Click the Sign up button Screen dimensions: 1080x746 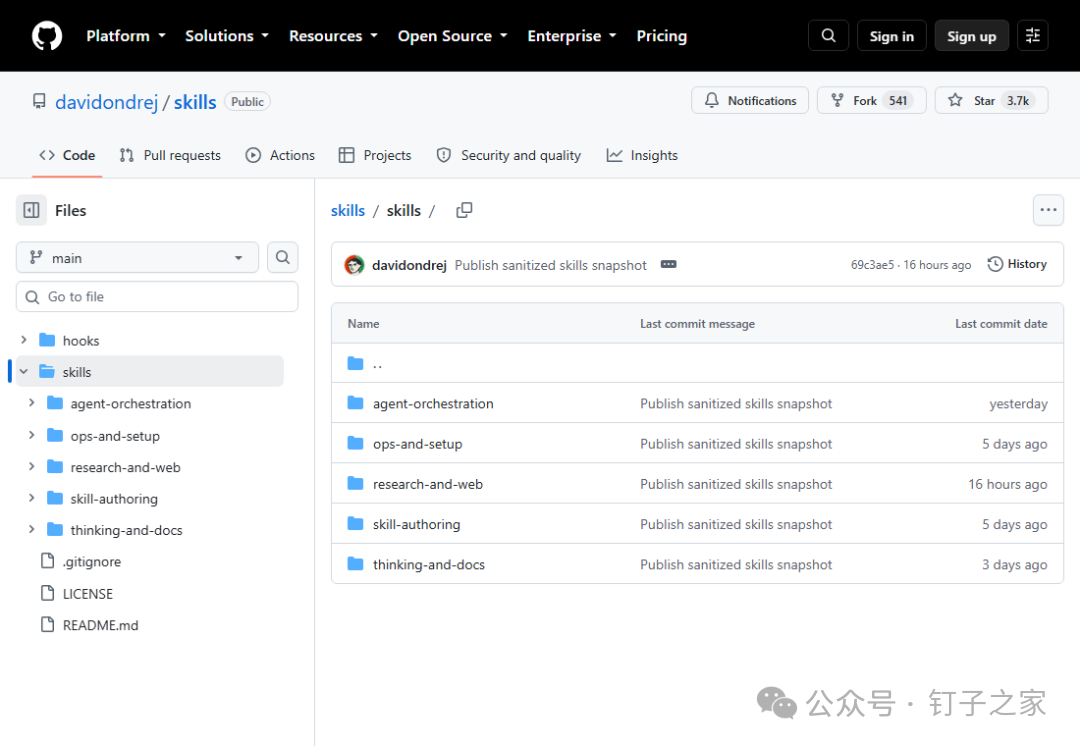971,36
